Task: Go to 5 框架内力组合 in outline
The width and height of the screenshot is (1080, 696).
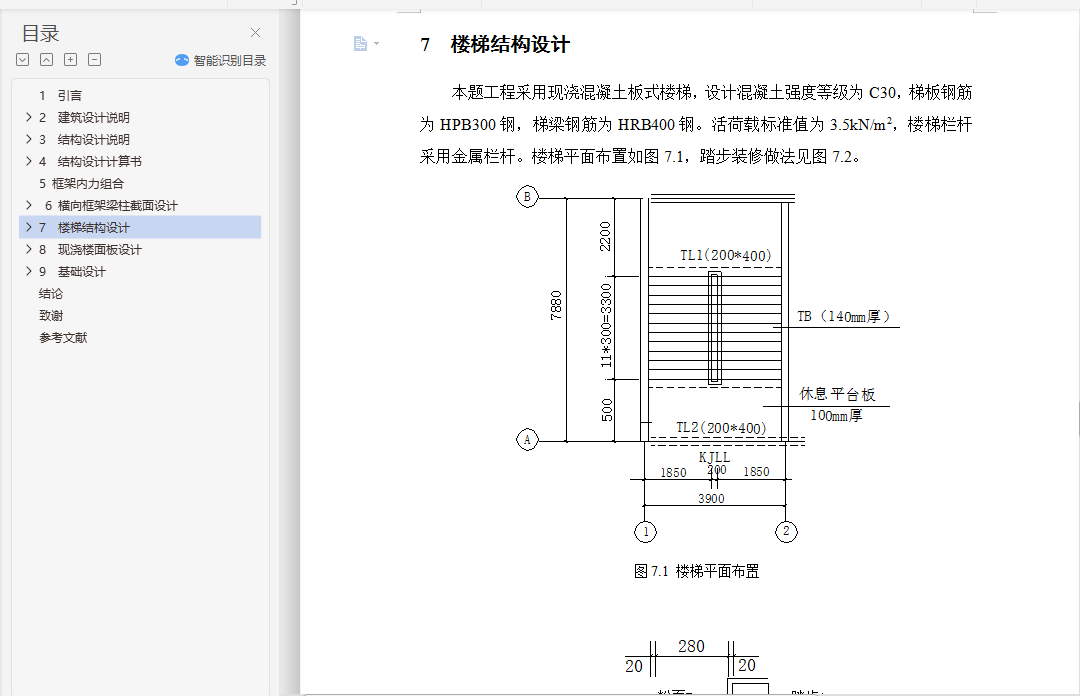Action: [x=81, y=183]
